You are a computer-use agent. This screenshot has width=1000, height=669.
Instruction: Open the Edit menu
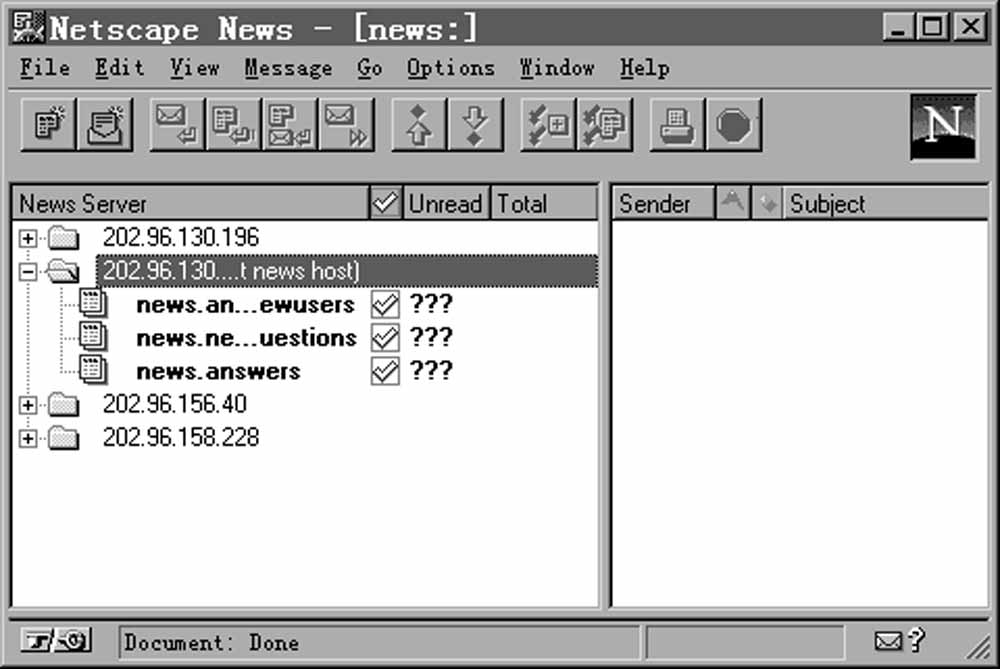(119, 68)
